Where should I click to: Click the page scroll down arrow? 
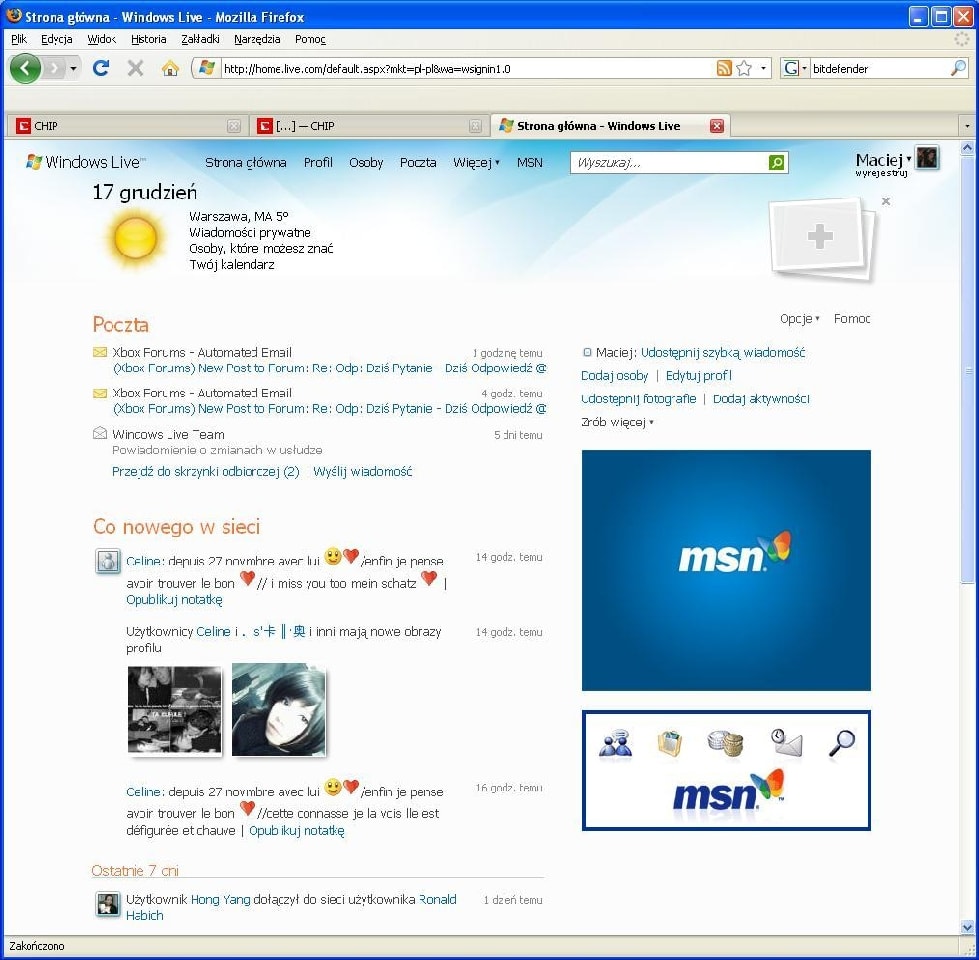point(967,928)
